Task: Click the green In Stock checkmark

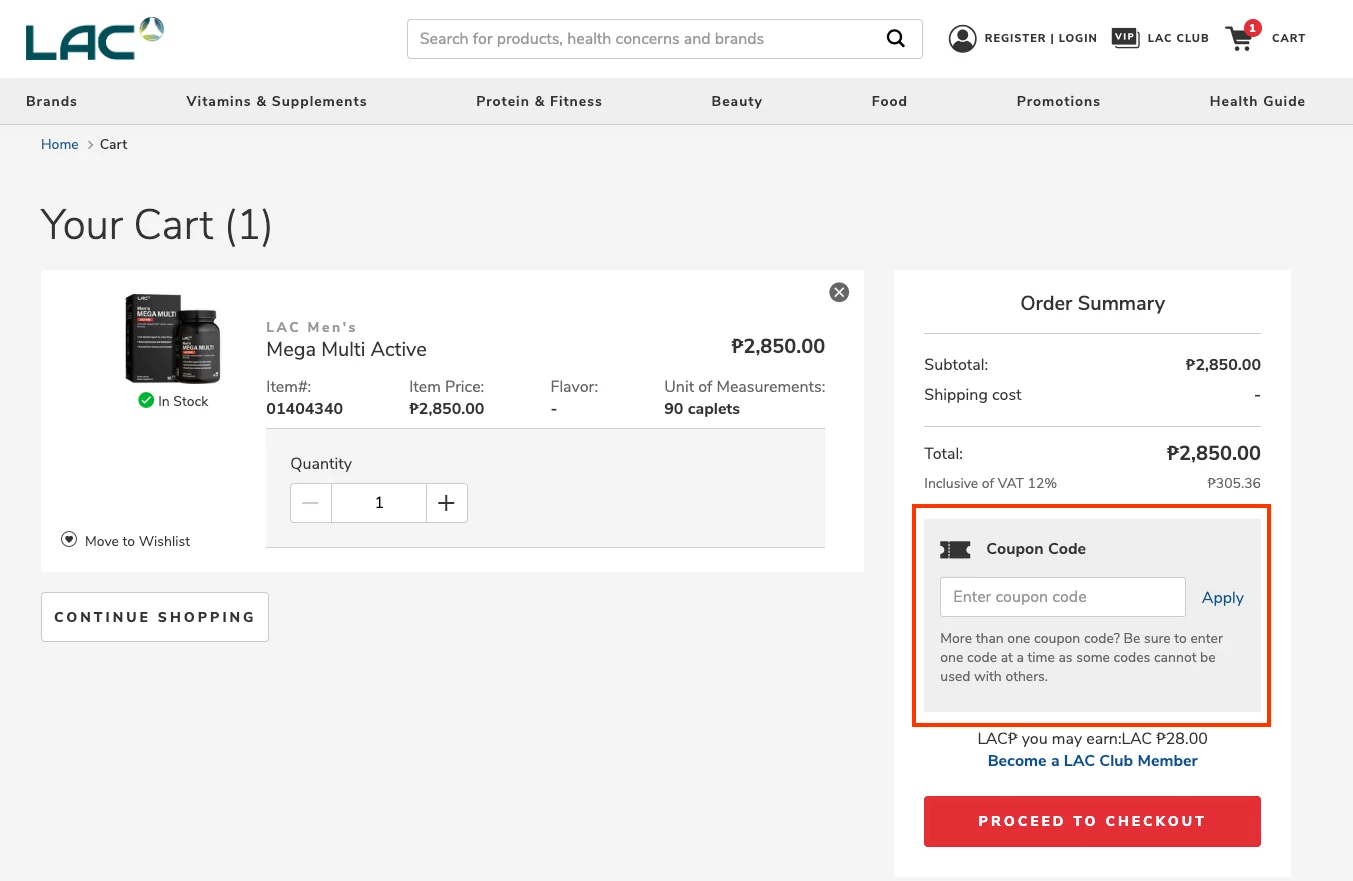Action: pyautogui.click(x=146, y=401)
